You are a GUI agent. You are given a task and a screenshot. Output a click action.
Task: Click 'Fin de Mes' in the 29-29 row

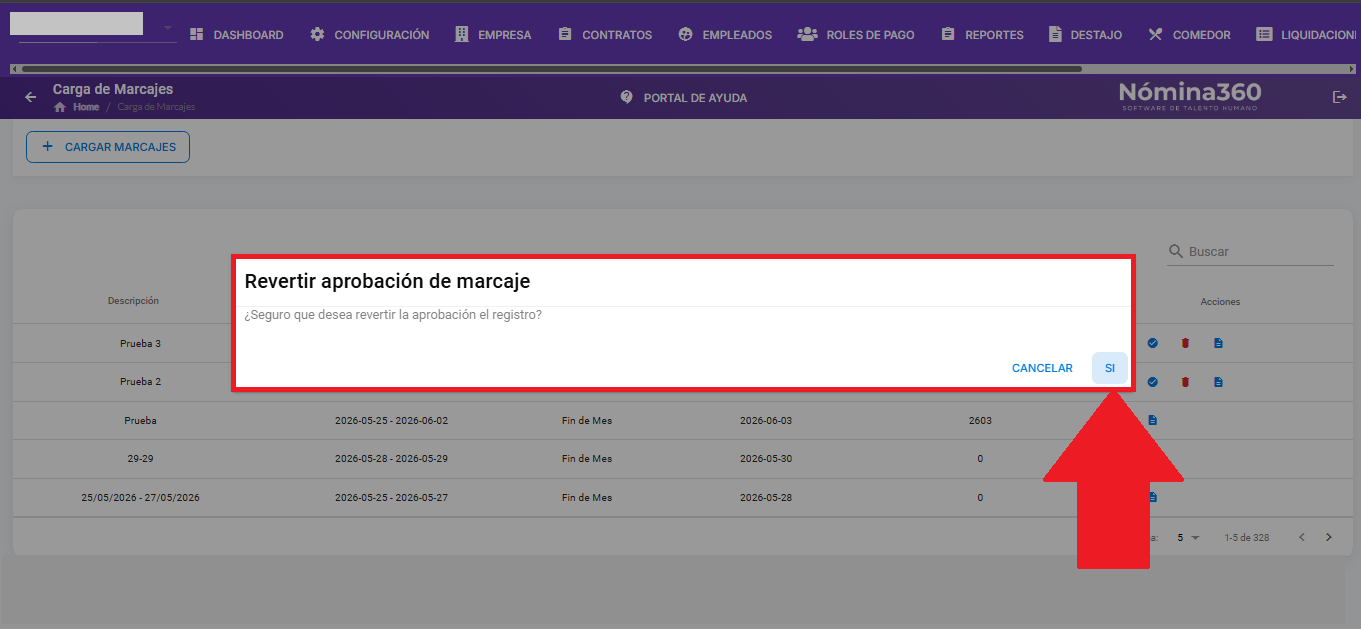pos(587,459)
